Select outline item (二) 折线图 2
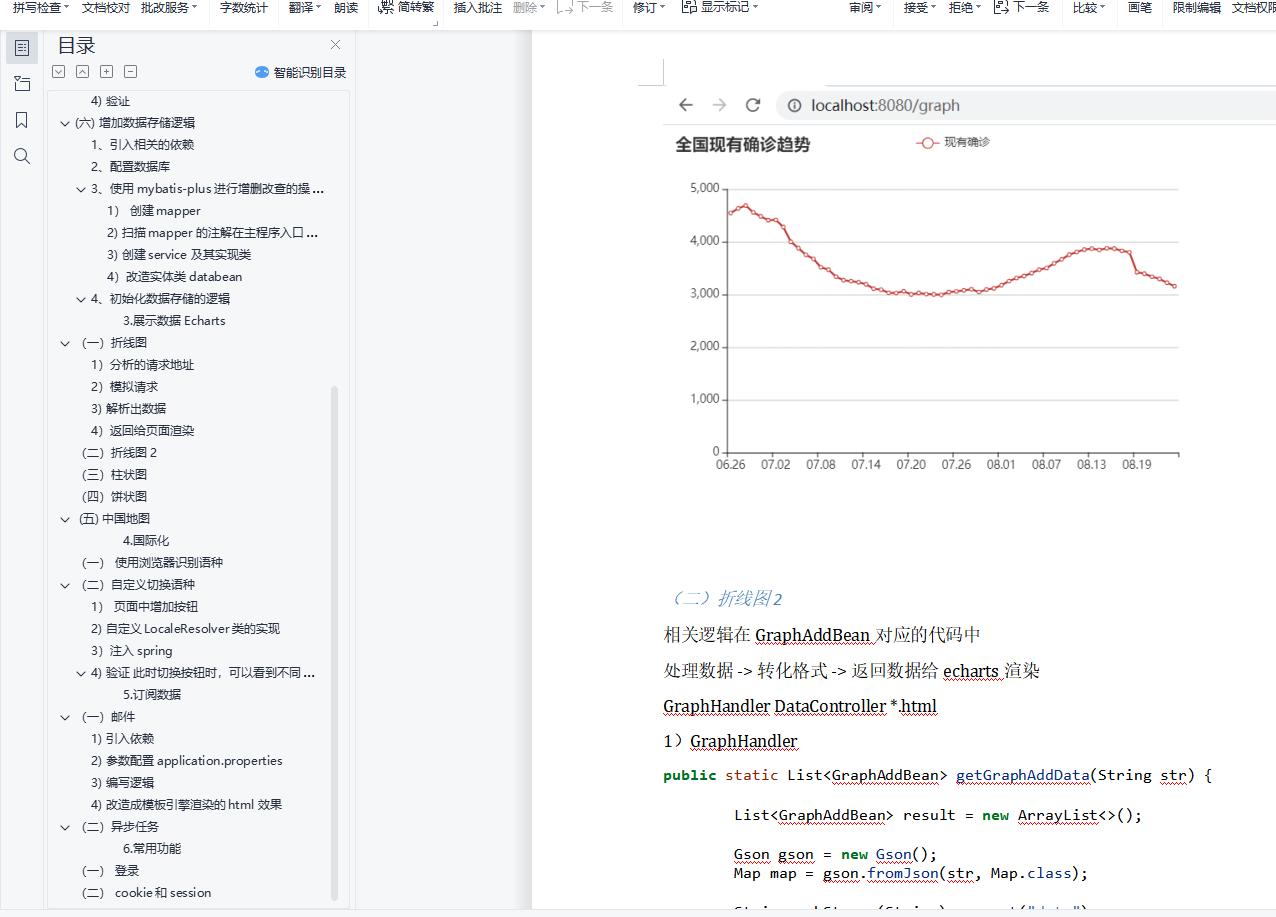The height and width of the screenshot is (917, 1276). pos(120,453)
